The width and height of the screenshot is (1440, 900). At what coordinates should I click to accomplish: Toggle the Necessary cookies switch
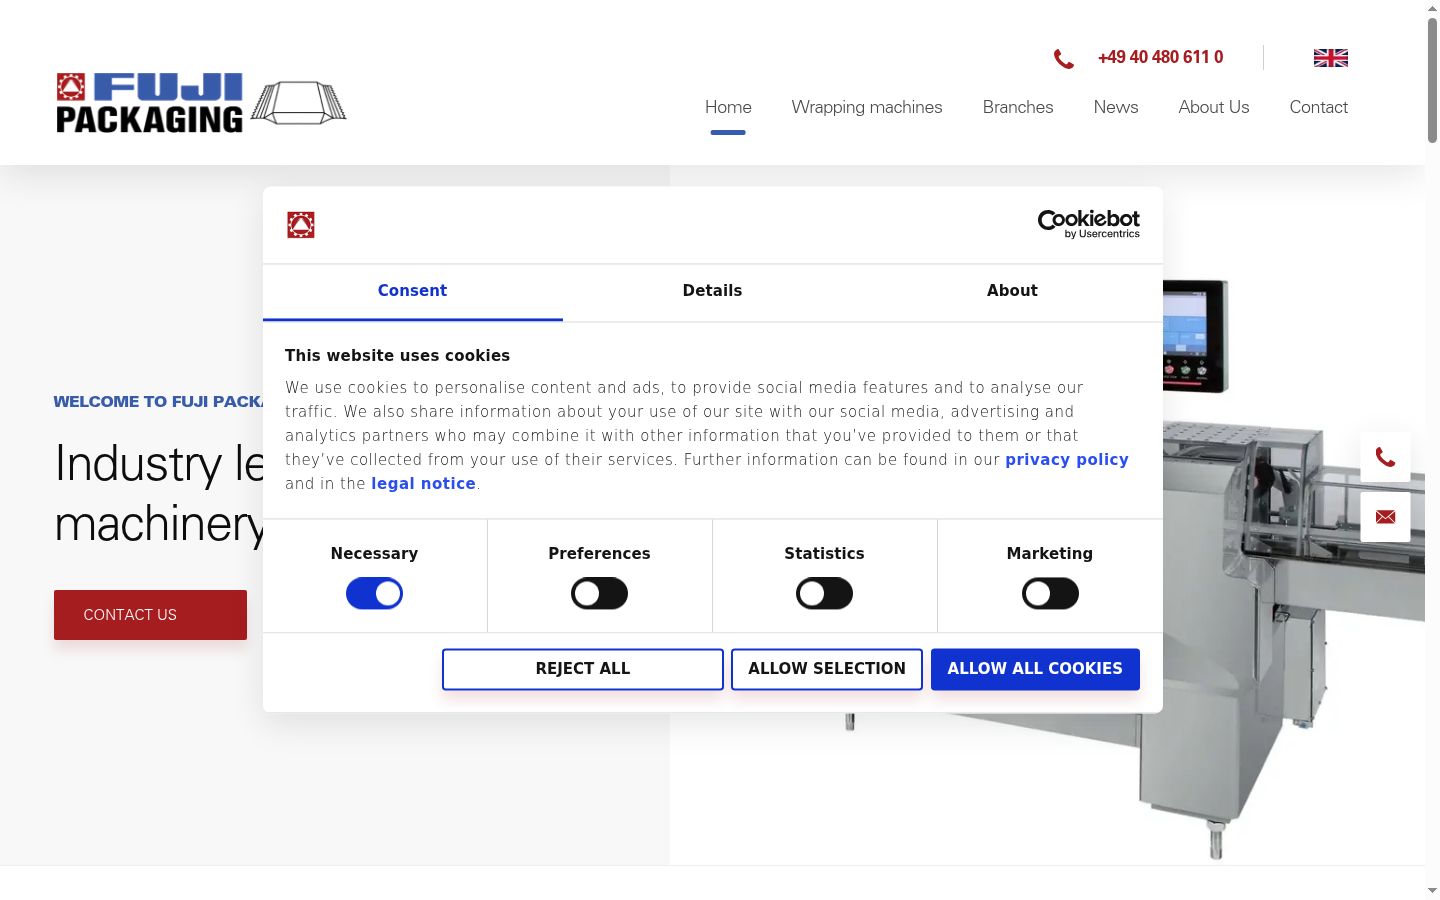coord(374,594)
